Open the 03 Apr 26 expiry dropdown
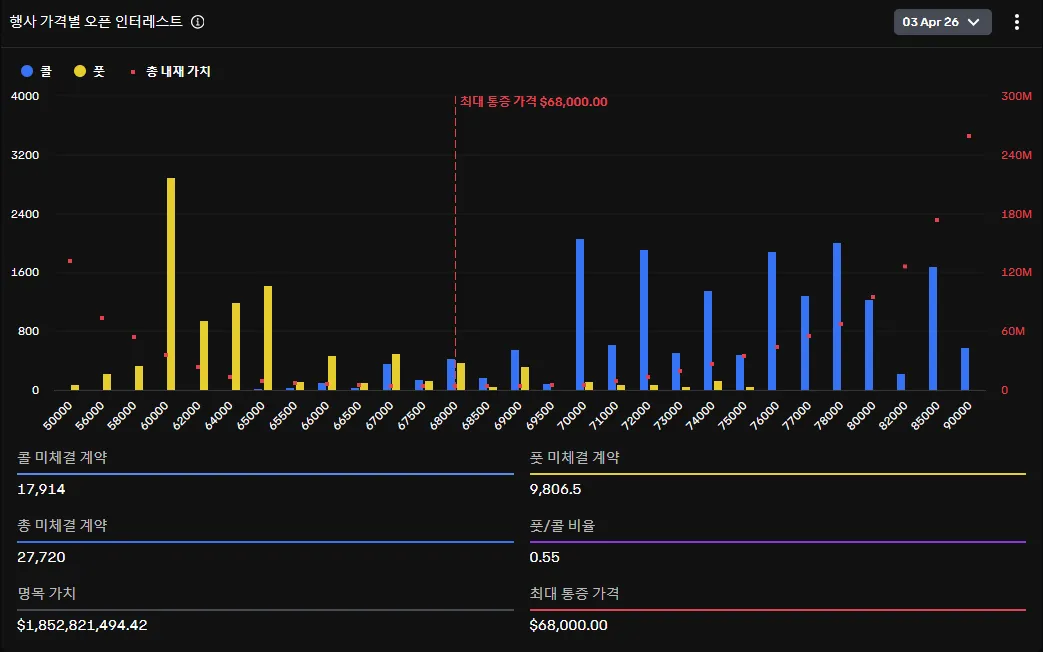This screenshot has width=1043, height=652. tap(942, 22)
